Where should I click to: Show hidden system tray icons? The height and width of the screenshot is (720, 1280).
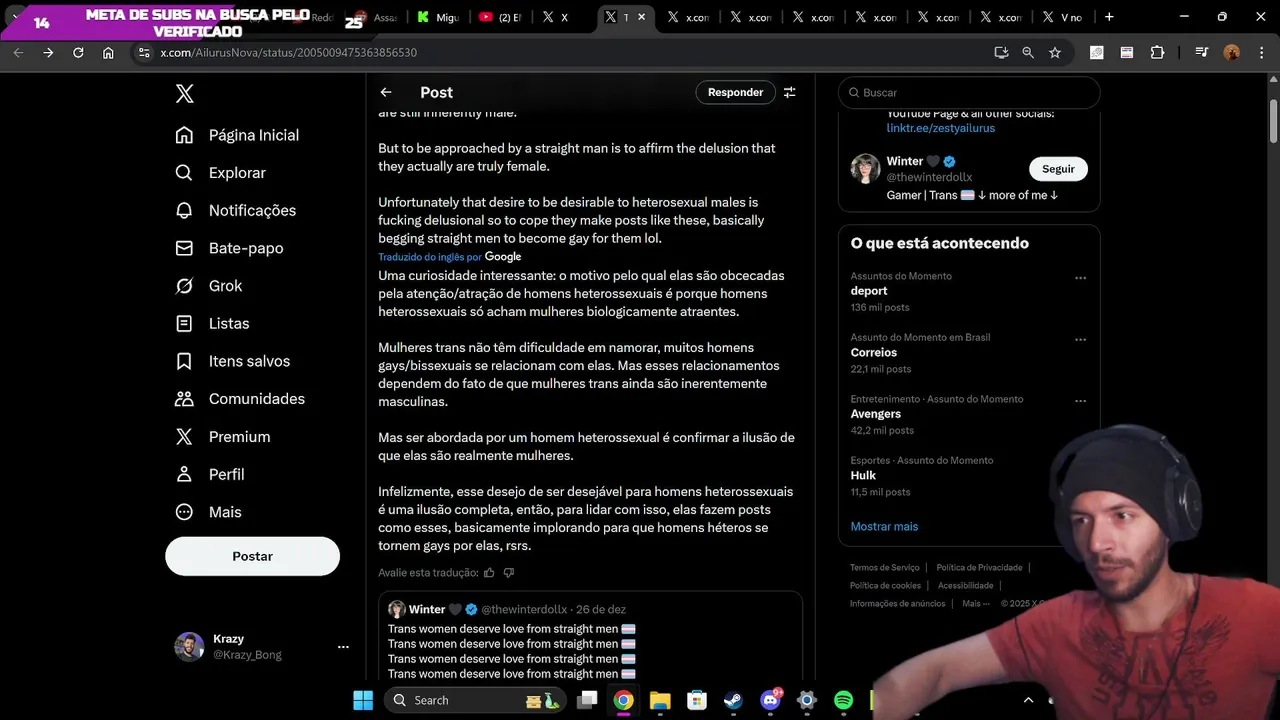(1028, 700)
